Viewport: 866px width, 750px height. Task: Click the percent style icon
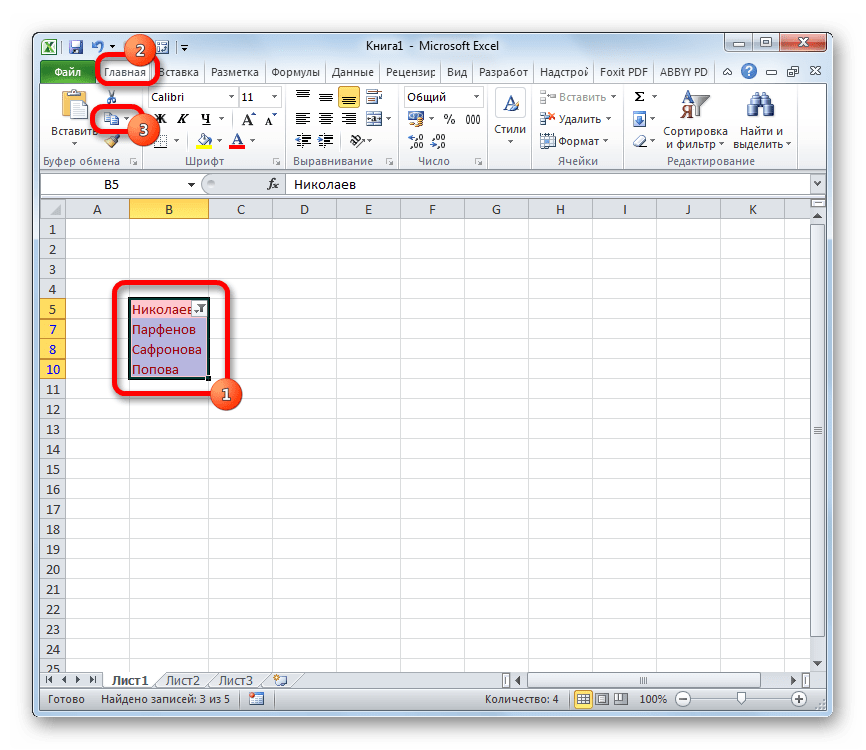click(x=449, y=119)
